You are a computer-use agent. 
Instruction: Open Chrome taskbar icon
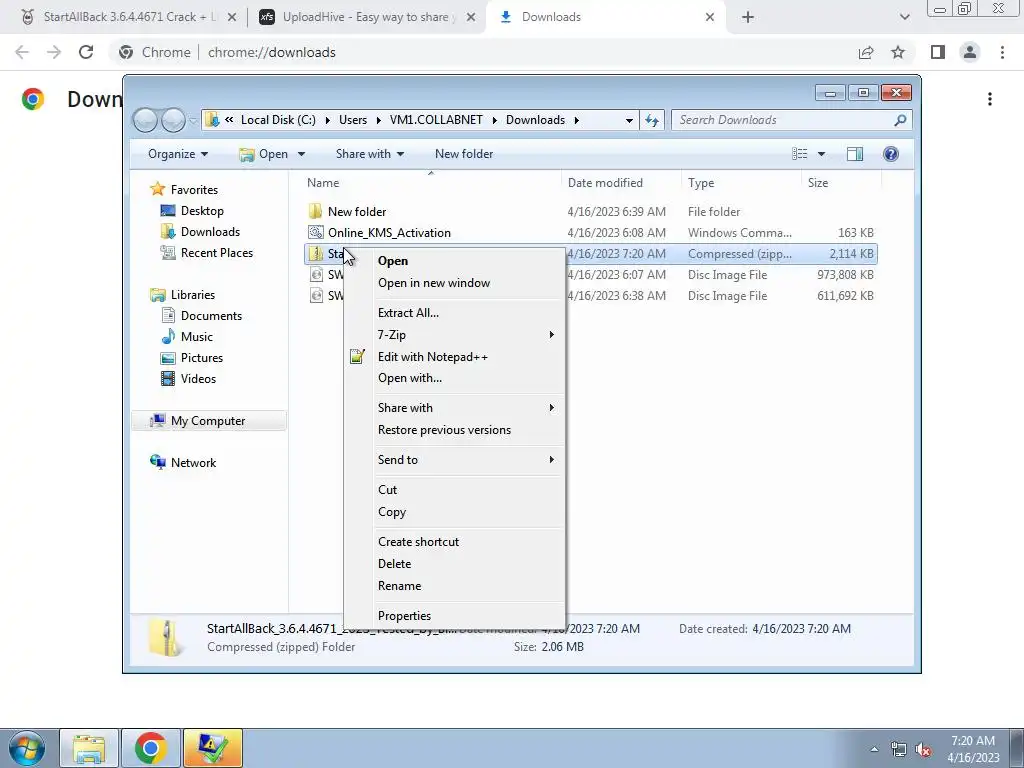(x=151, y=748)
